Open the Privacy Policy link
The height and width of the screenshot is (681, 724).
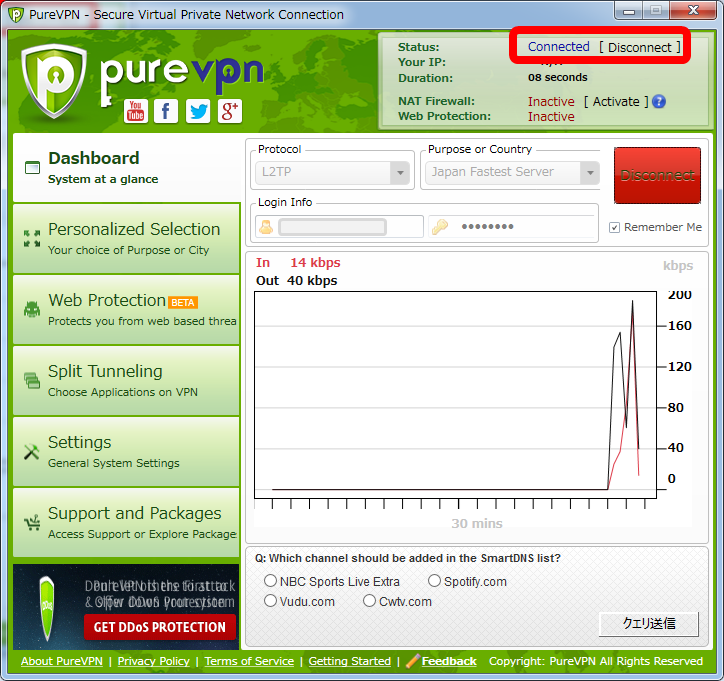point(153,661)
